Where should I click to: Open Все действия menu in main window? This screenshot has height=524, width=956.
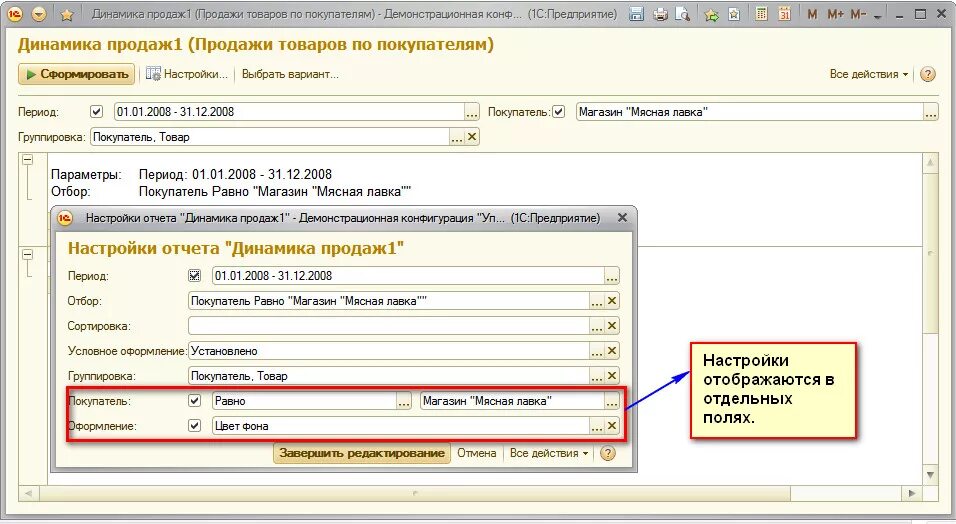point(868,74)
